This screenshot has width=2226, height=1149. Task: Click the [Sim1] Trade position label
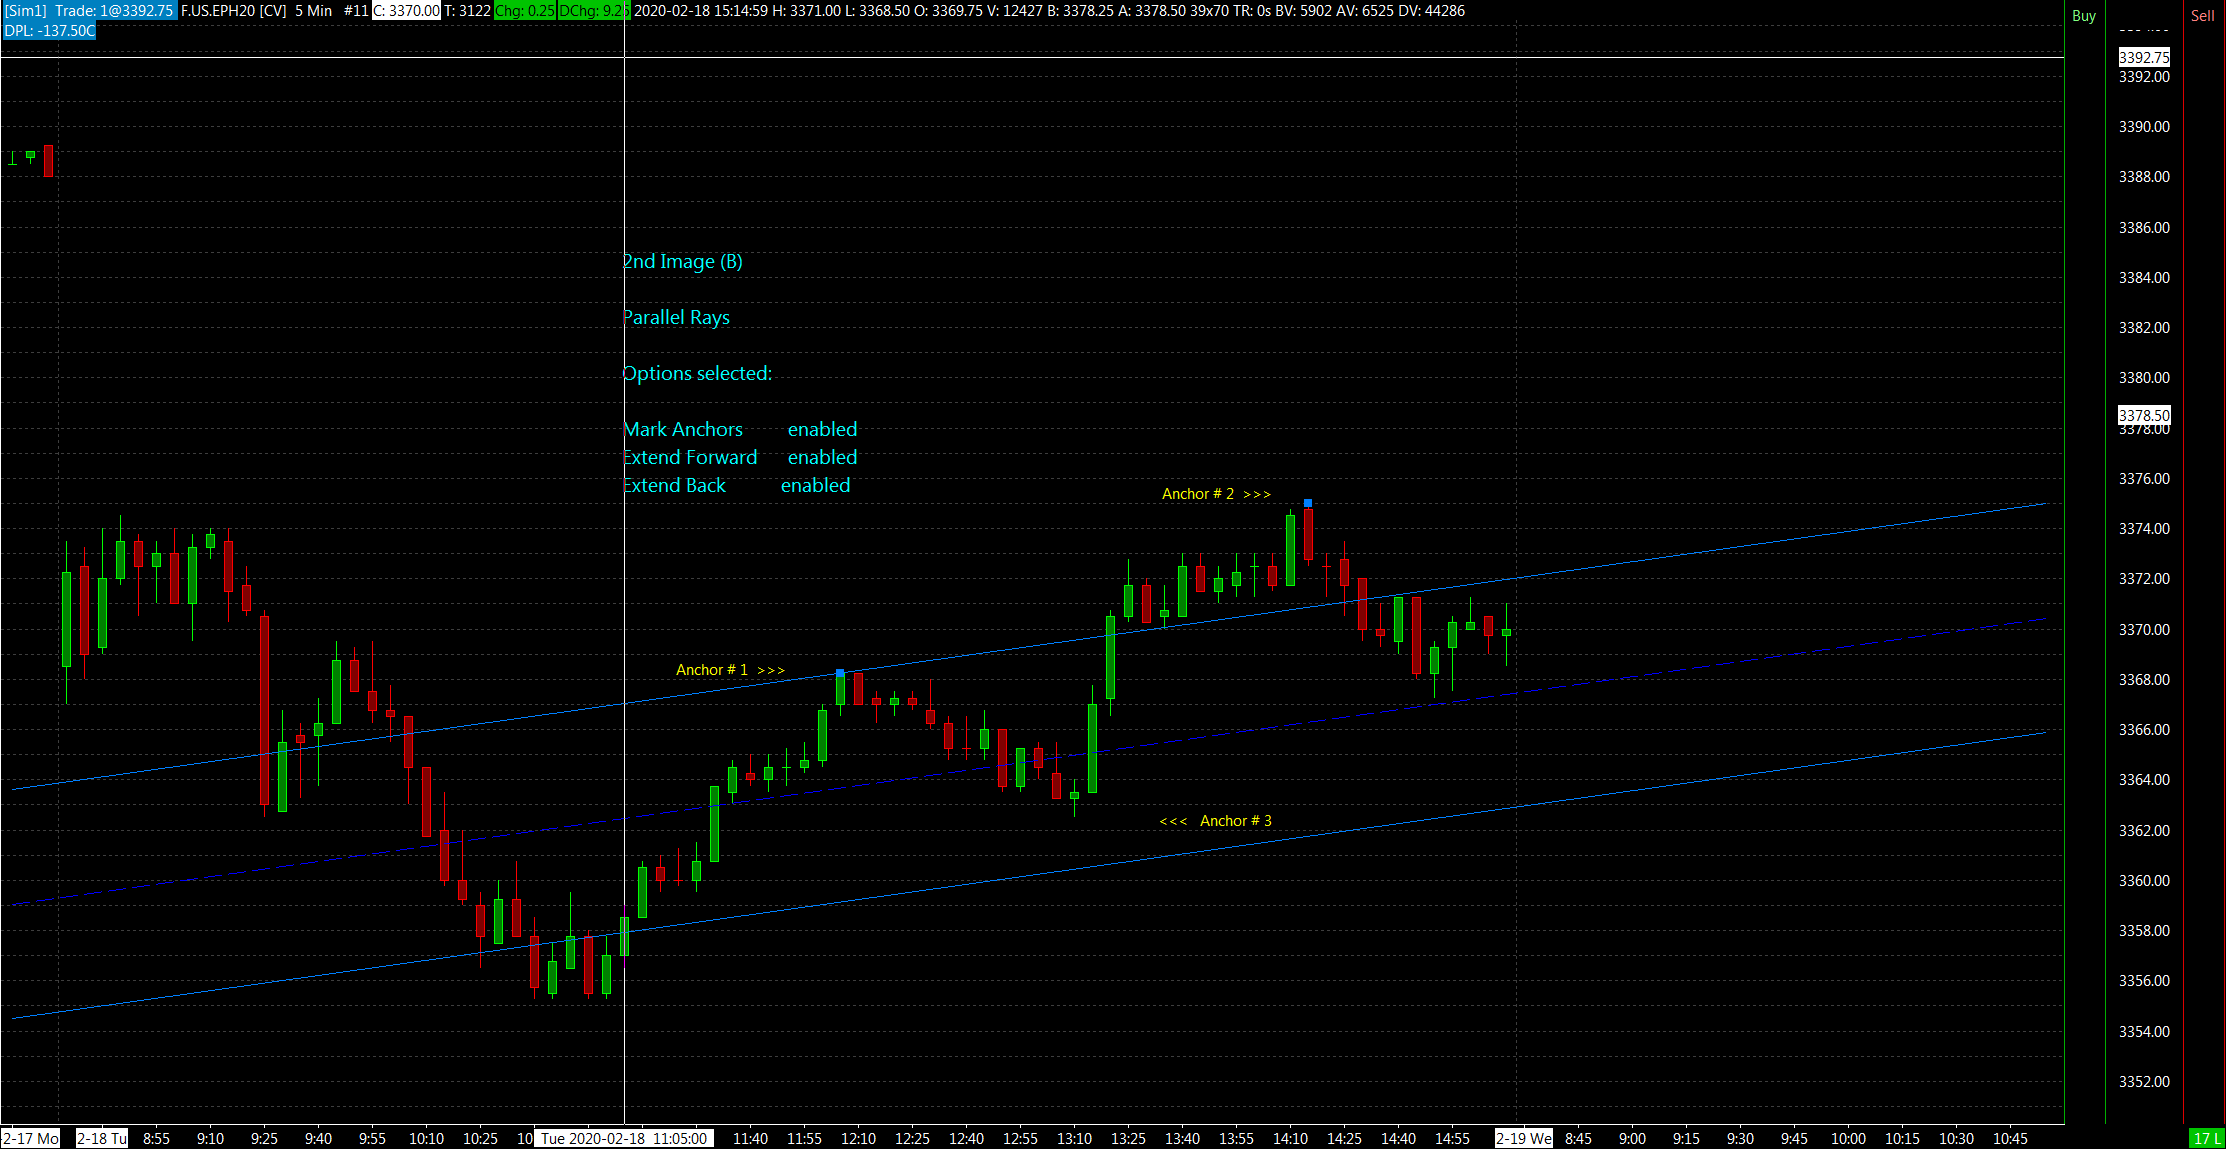89,11
